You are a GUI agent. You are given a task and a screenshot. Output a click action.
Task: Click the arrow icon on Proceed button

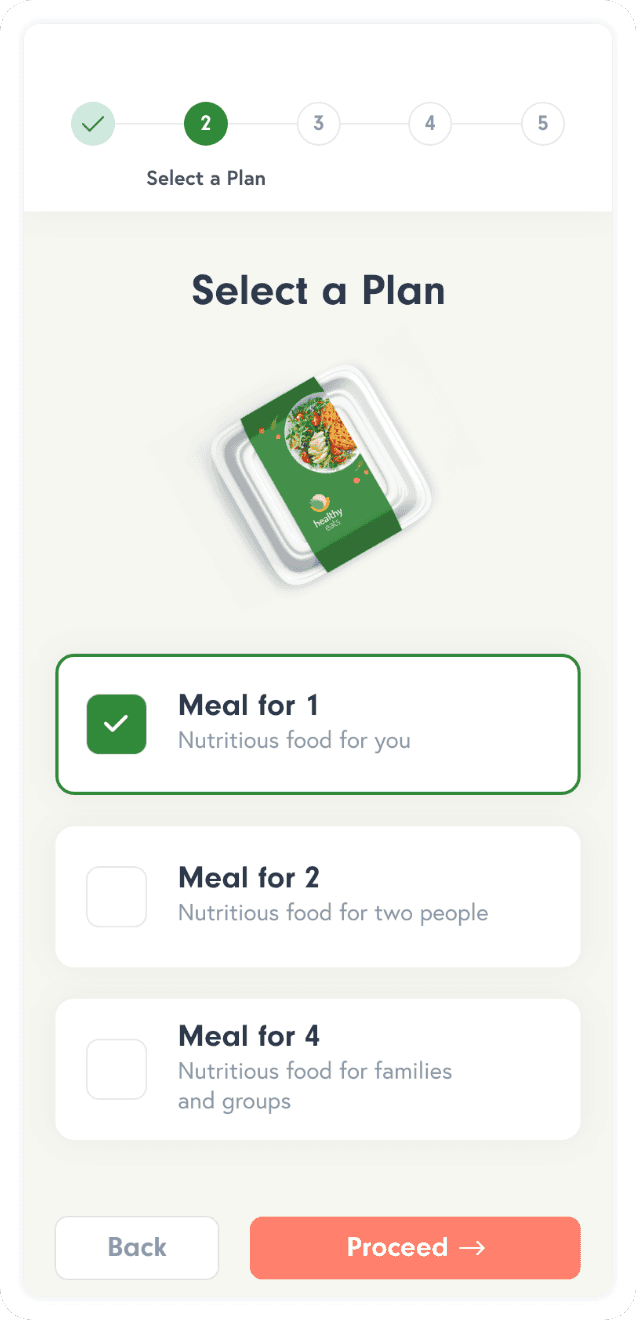pos(472,1247)
